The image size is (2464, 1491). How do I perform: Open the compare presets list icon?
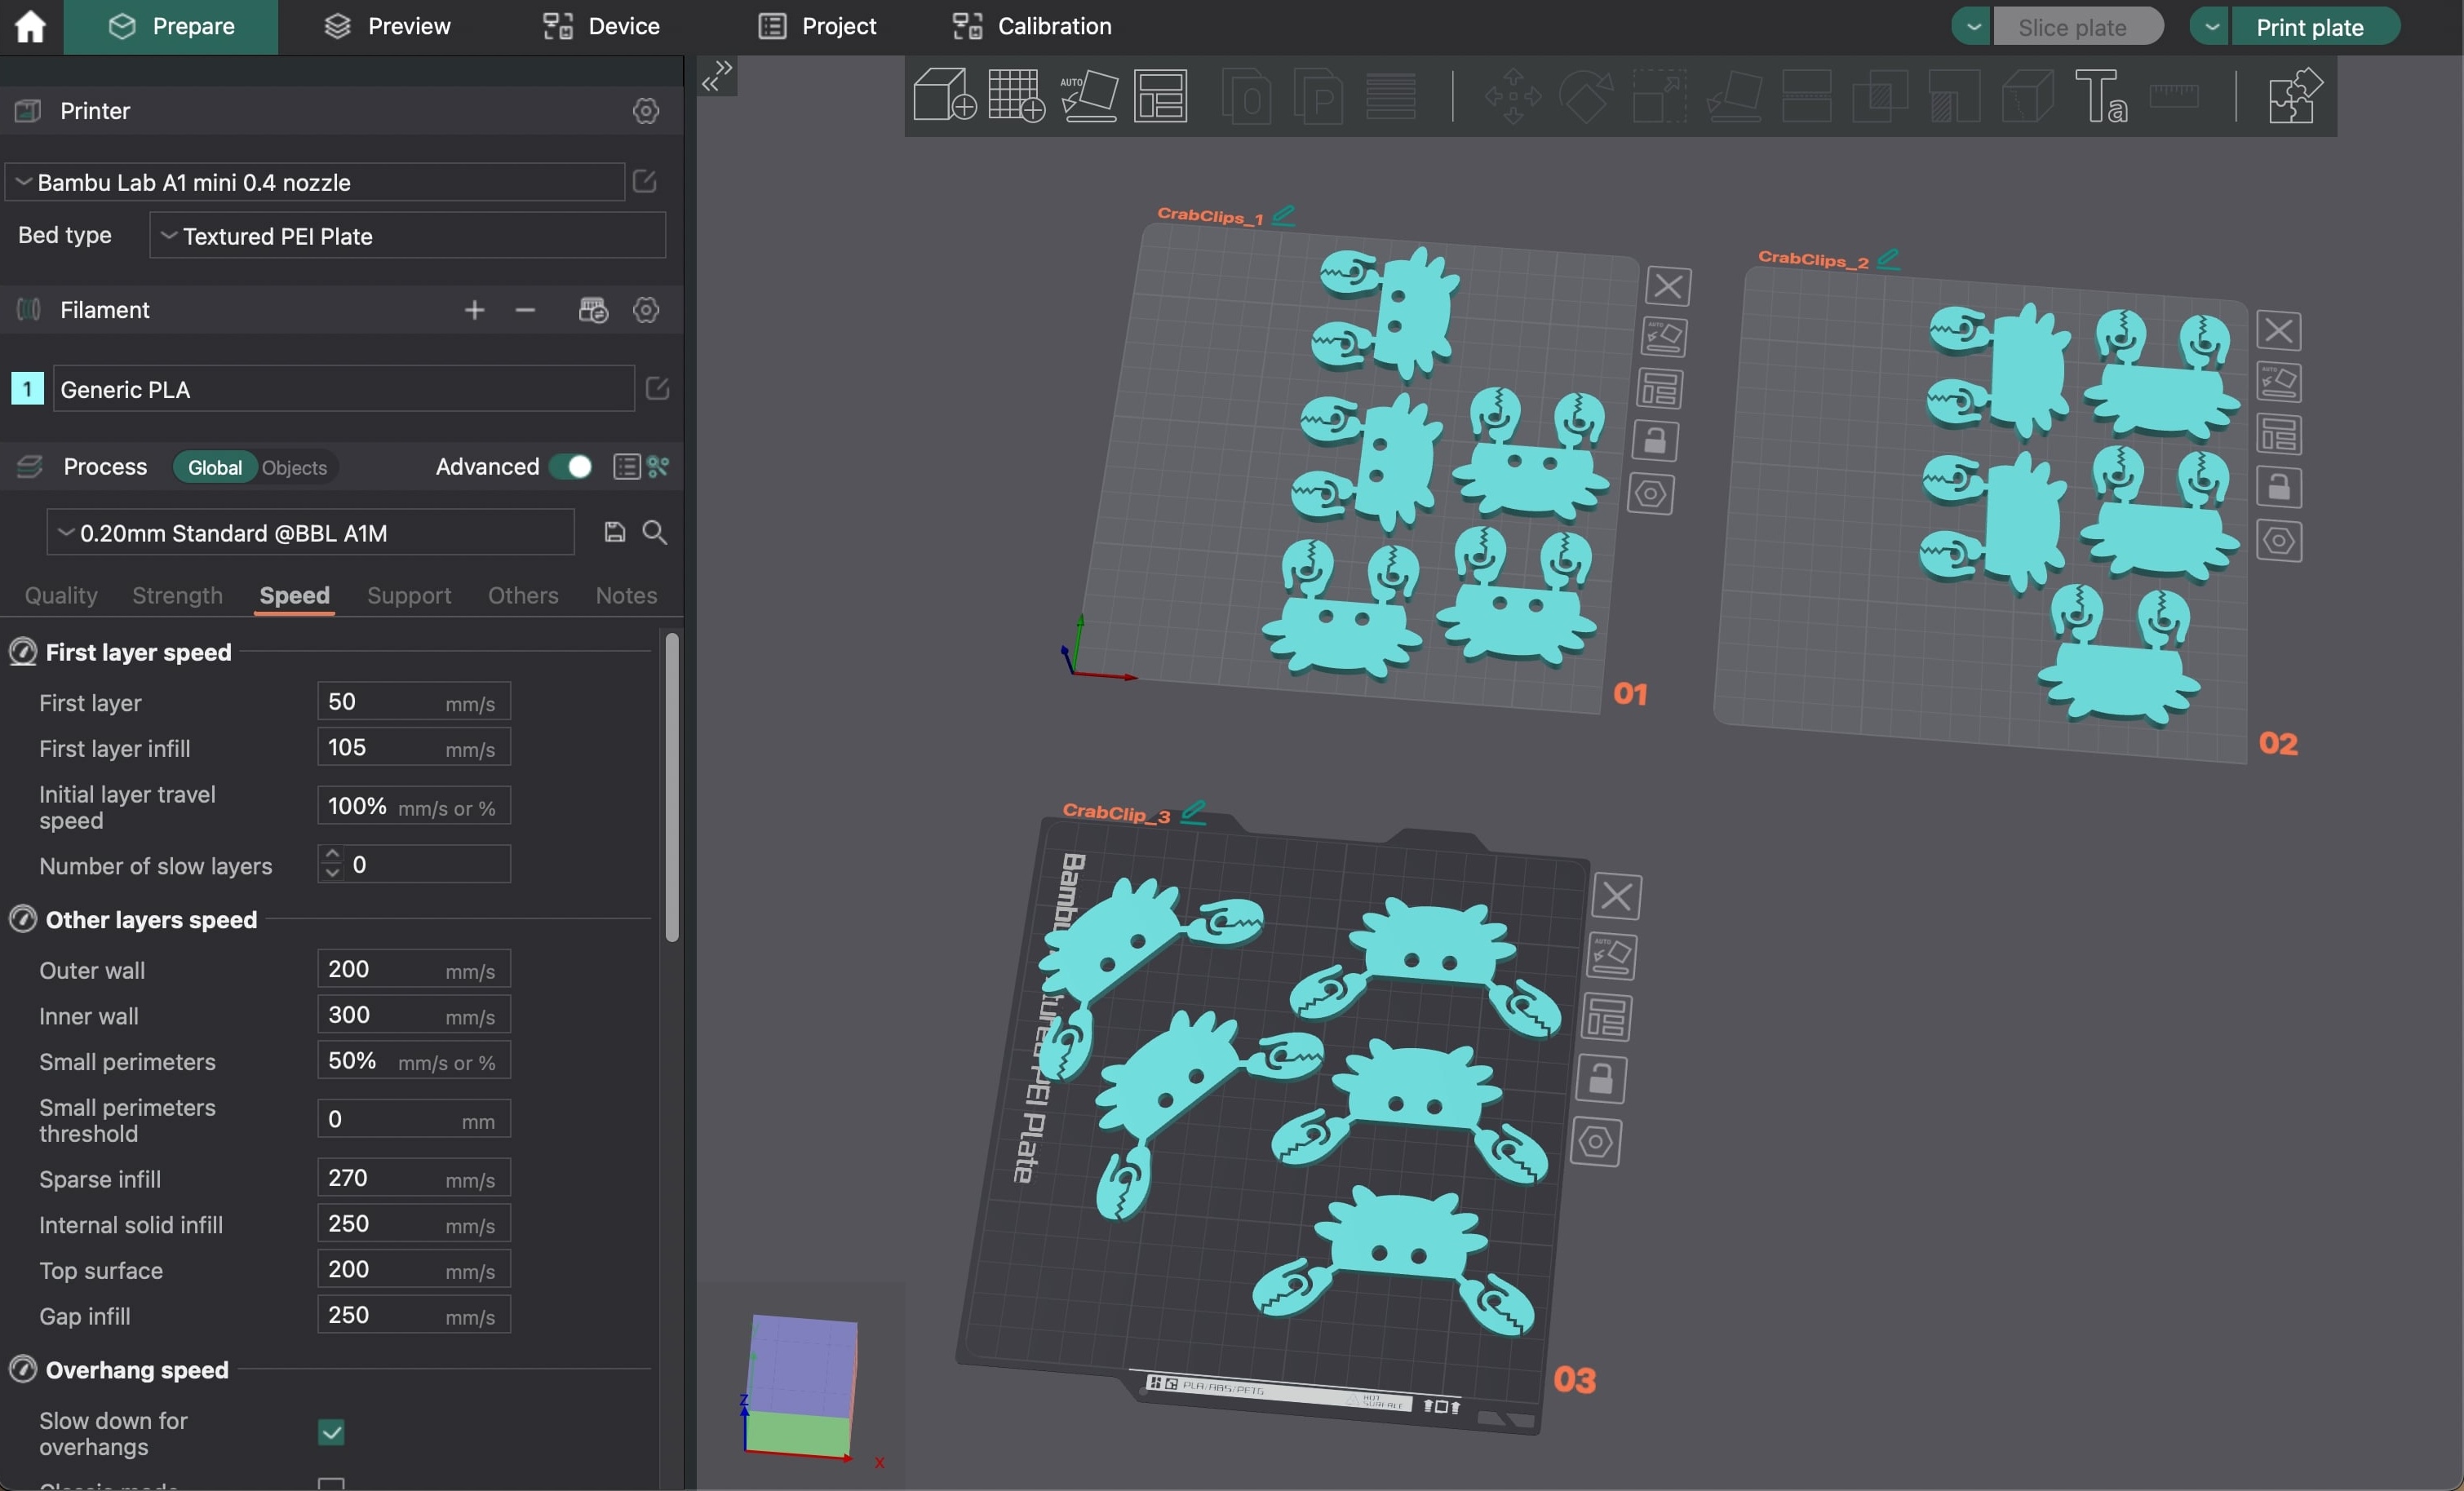point(627,467)
